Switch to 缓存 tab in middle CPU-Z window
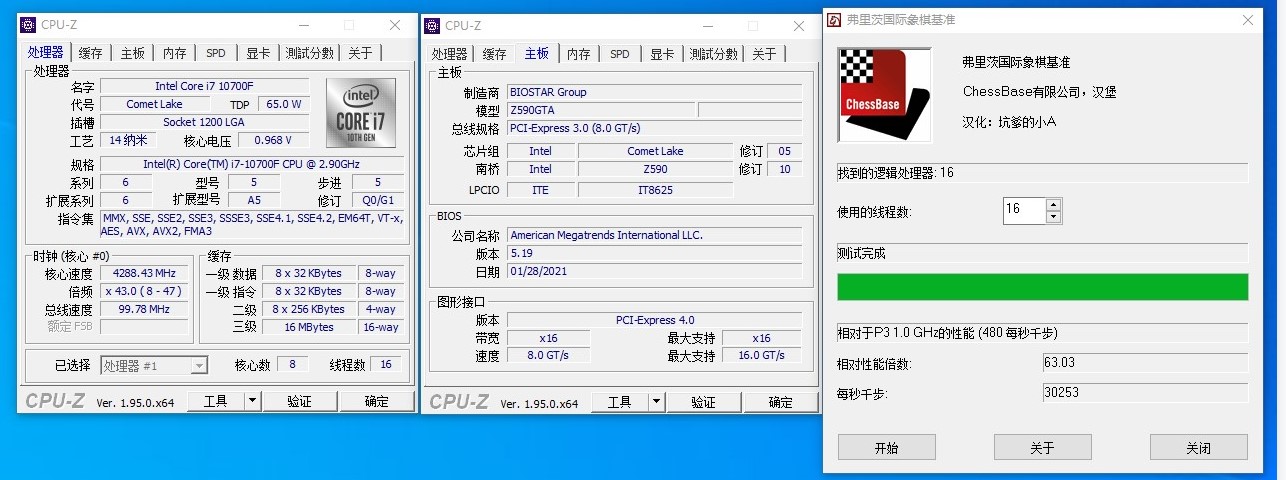The width and height of the screenshot is (1286, 480). tap(494, 54)
